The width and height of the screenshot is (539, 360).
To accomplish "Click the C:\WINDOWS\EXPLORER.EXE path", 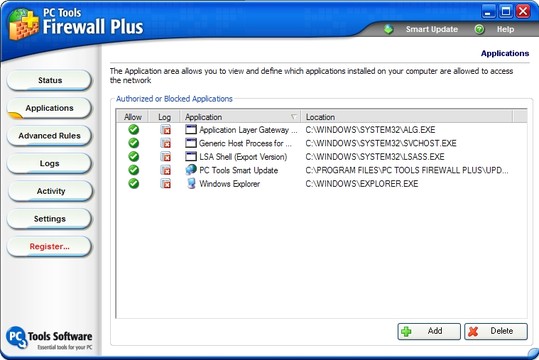I will [362, 184].
